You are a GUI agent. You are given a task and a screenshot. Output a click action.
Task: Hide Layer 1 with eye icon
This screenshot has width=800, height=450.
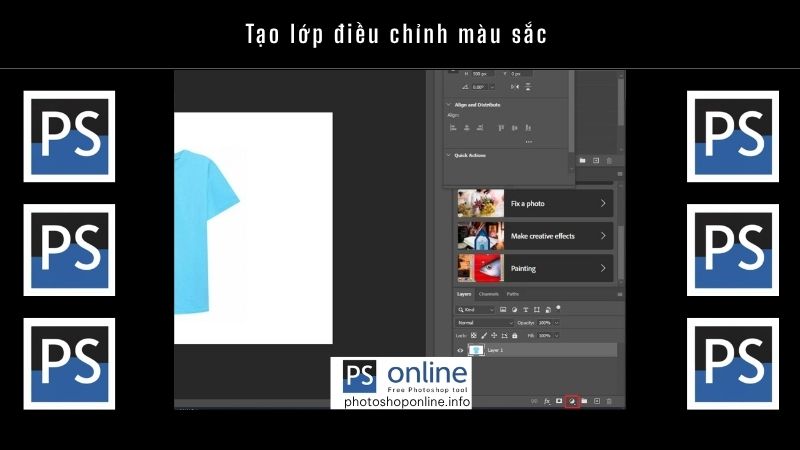[460, 351]
